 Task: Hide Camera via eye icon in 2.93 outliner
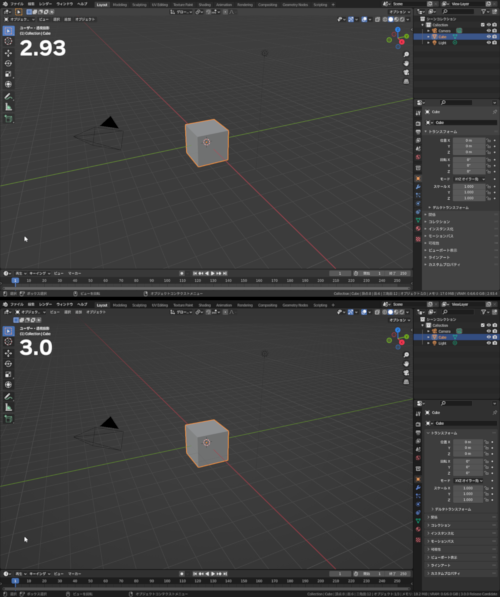489,31
